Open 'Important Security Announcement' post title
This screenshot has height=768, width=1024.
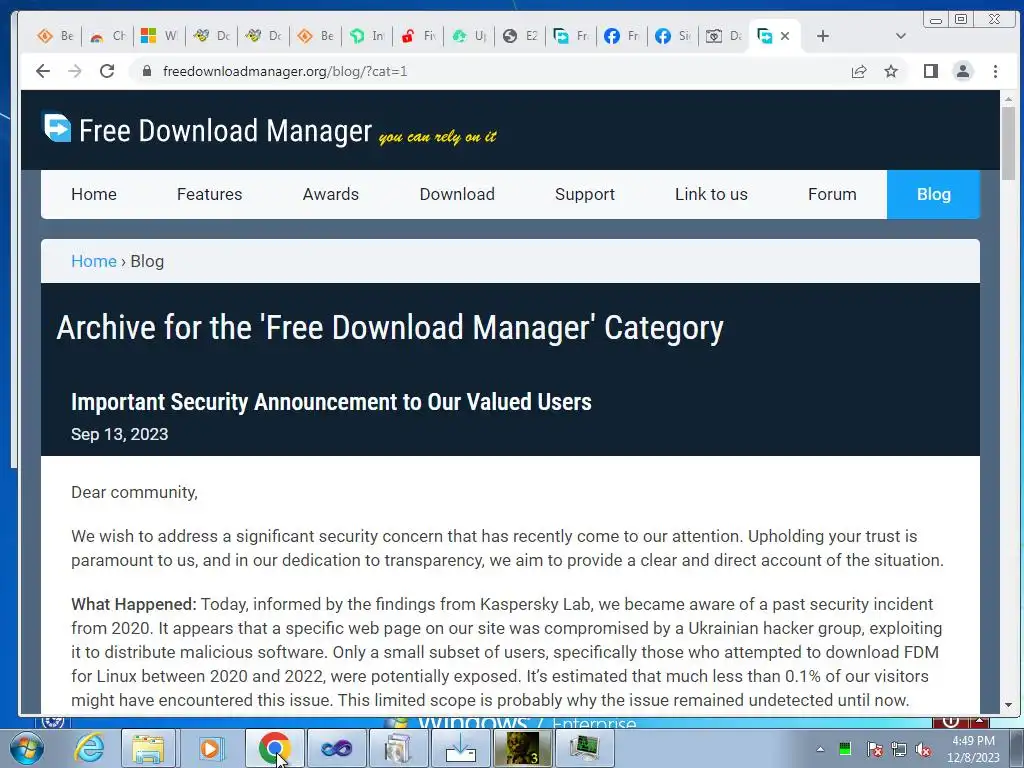click(x=331, y=402)
